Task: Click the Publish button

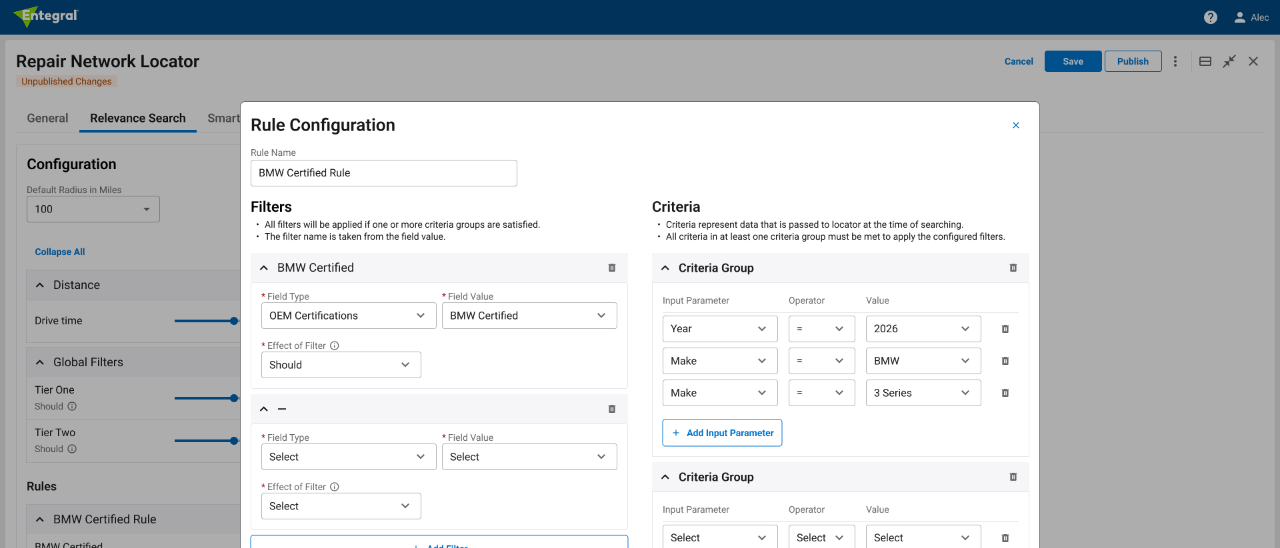Action: click(x=1133, y=61)
